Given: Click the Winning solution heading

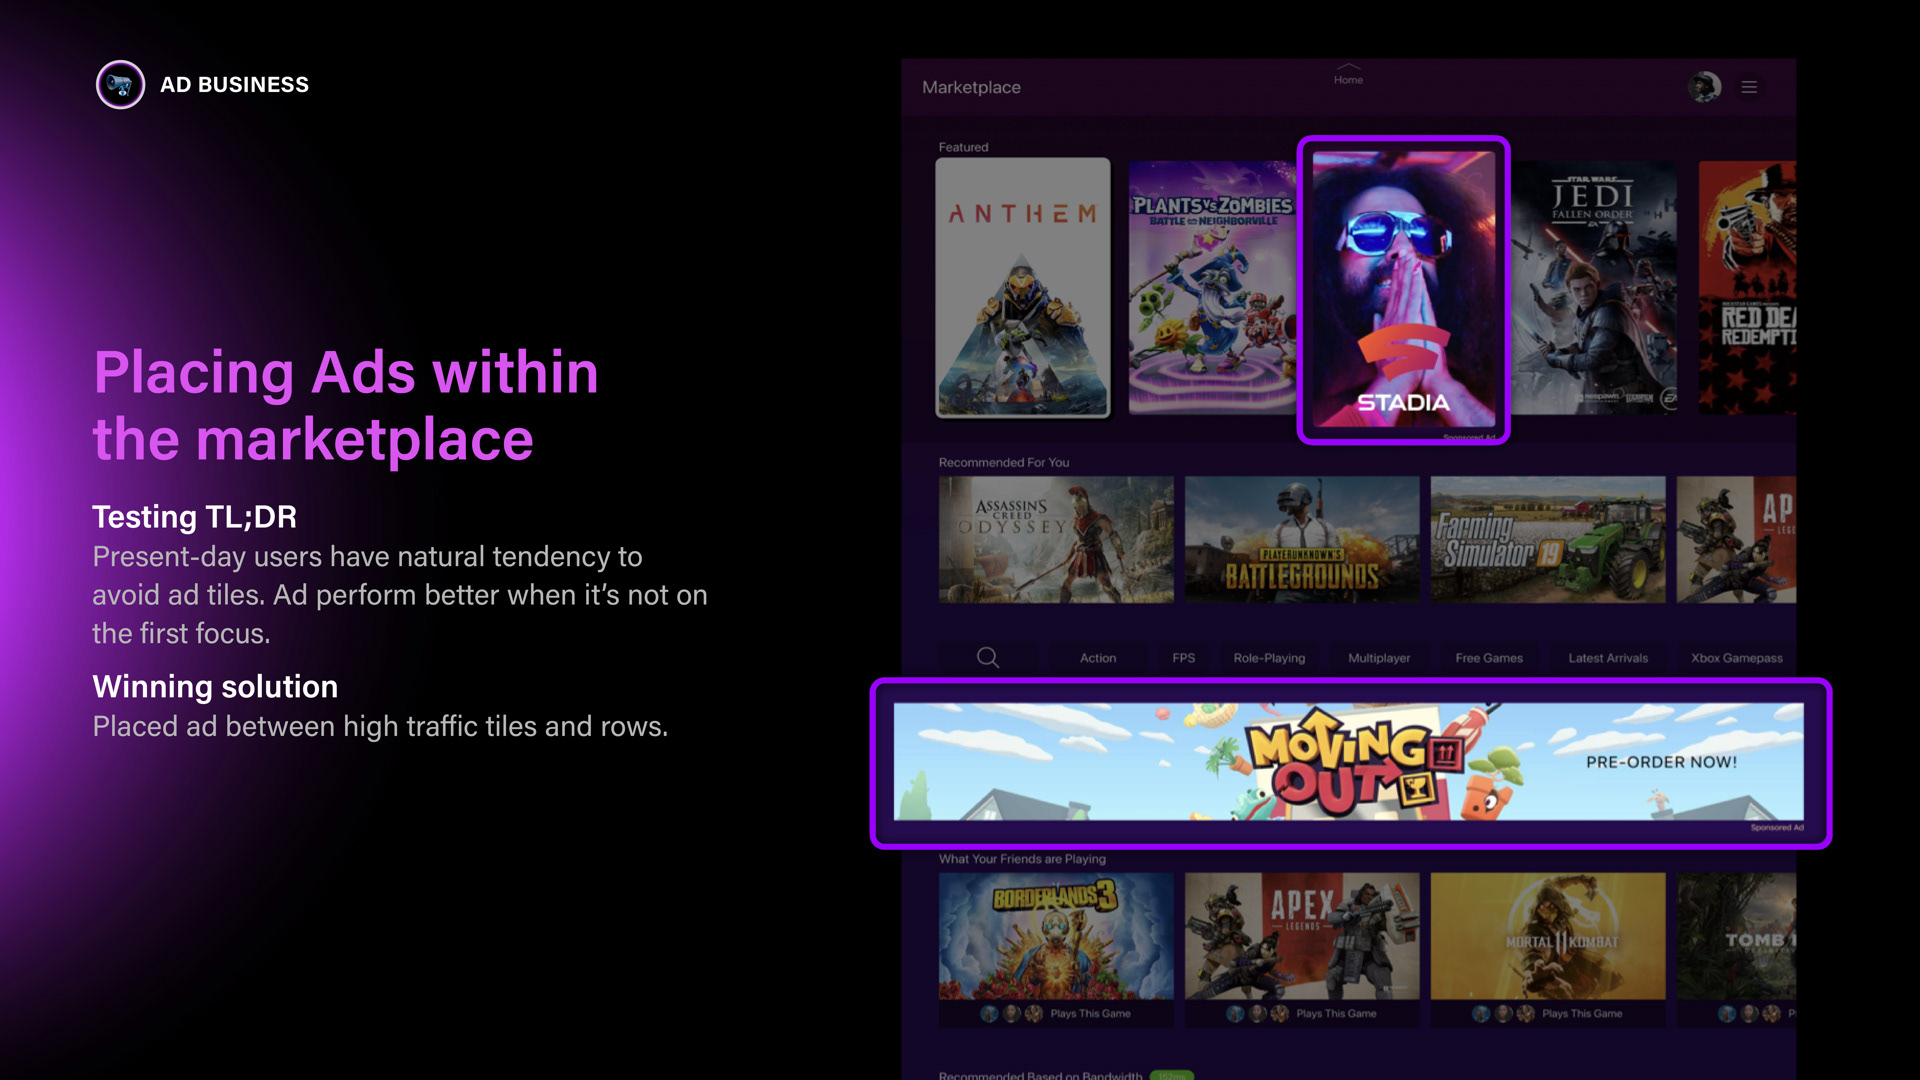Looking at the screenshot, I should [x=215, y=687].
